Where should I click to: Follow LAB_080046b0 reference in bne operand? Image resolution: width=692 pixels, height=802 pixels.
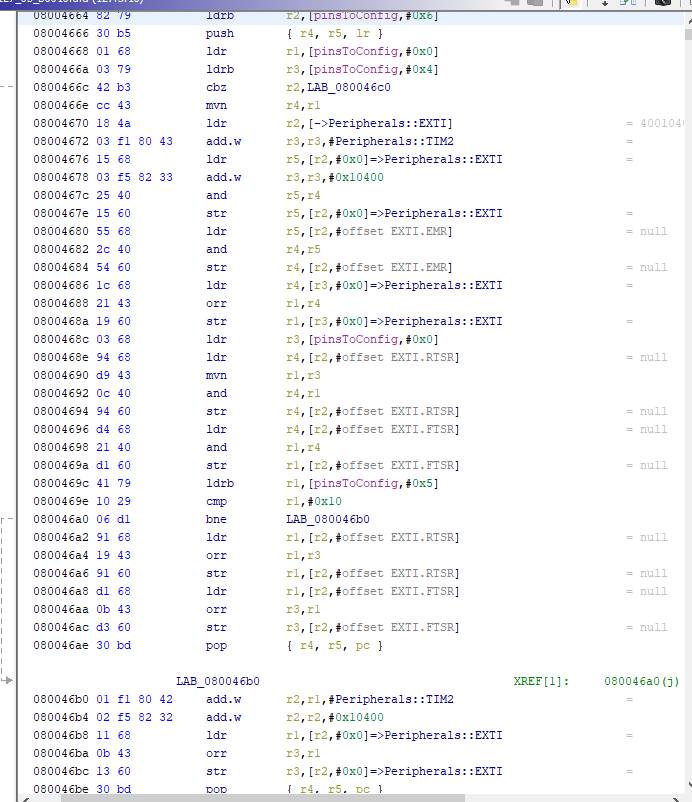(x=328, y=519)
